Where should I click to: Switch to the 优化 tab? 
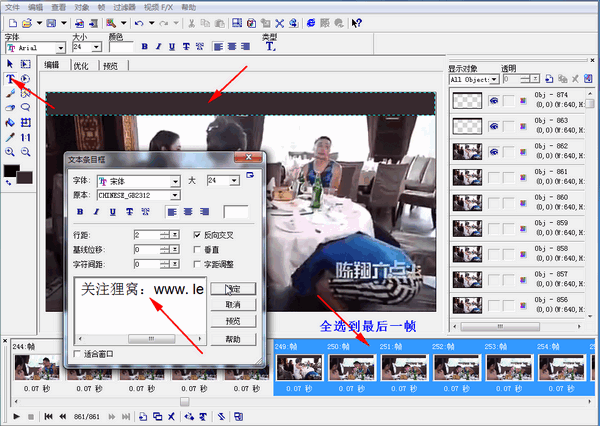click(81, 66)
